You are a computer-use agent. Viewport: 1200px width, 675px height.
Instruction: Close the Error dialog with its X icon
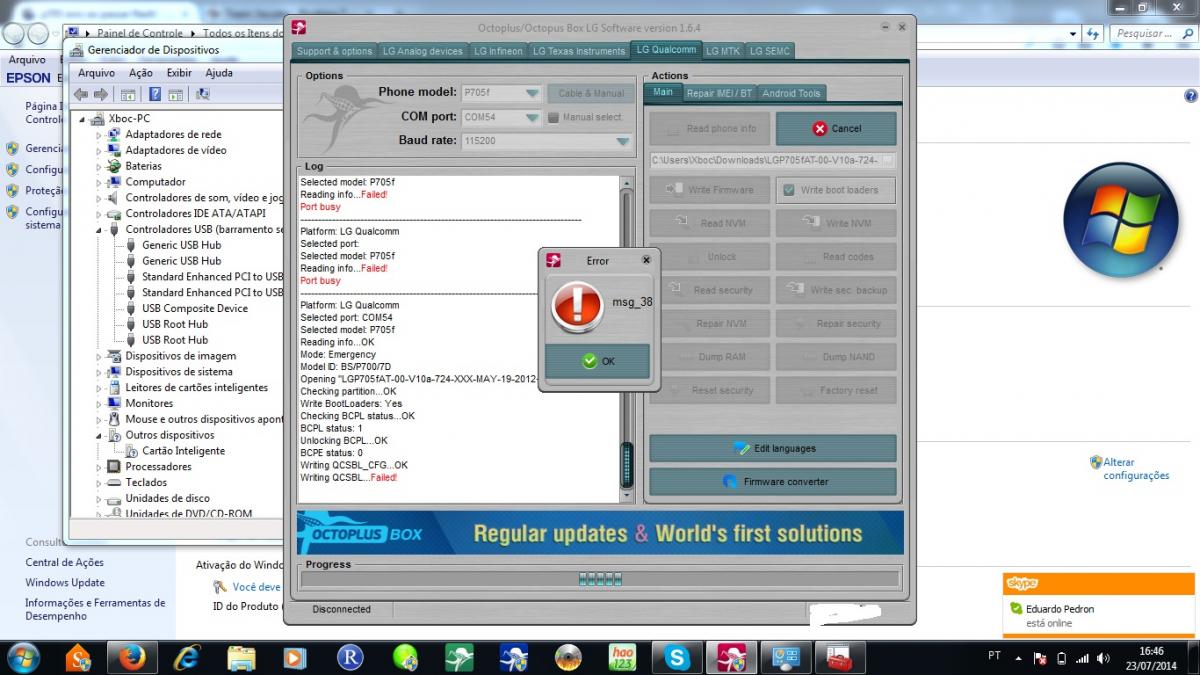tap(645, 260)
